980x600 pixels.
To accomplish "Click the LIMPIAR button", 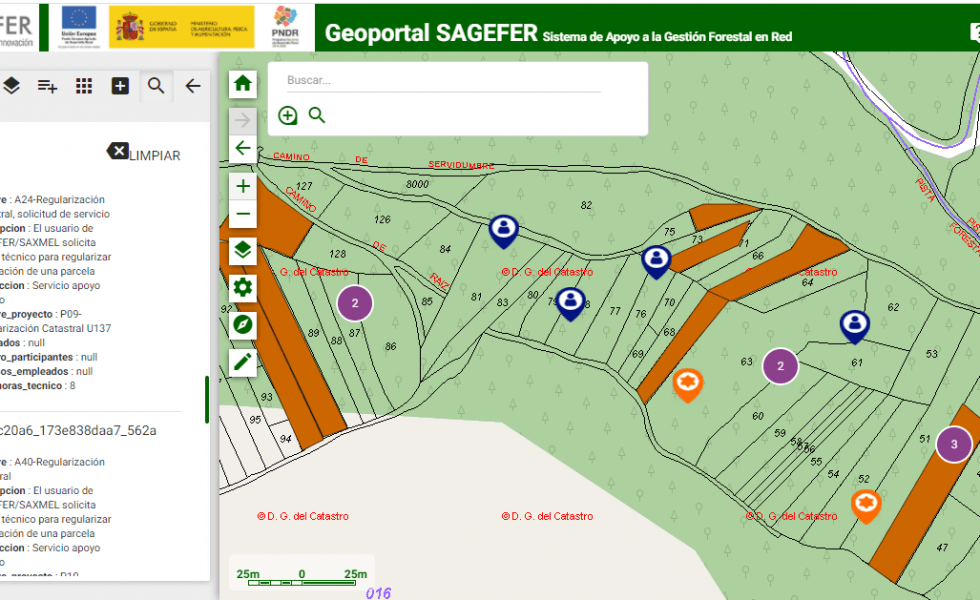I will coord(145,153).
